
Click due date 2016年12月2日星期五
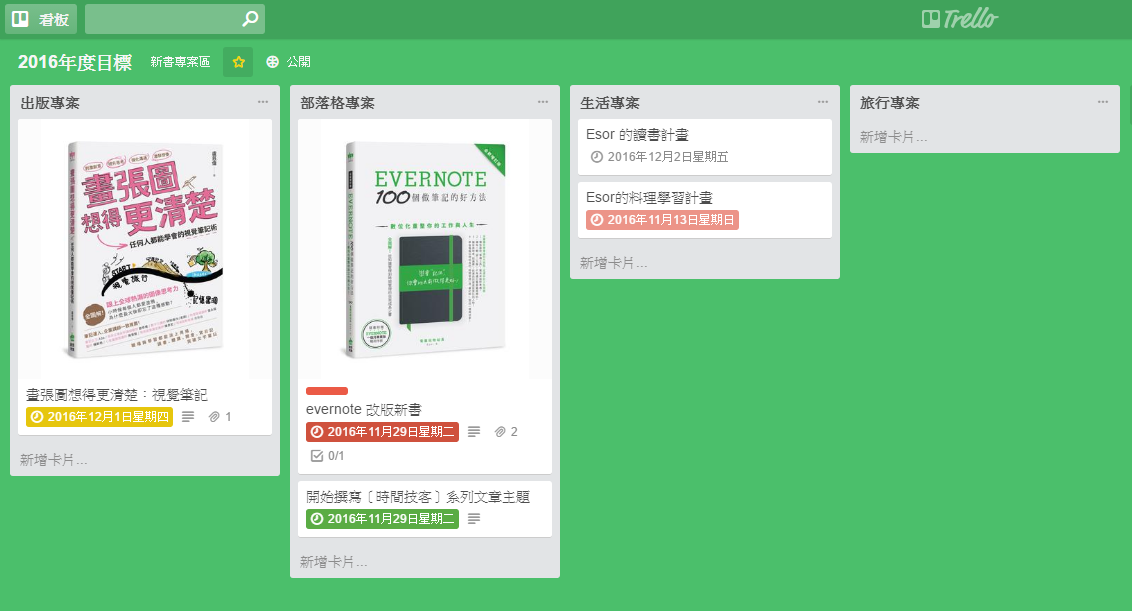[x=660, y=157]
